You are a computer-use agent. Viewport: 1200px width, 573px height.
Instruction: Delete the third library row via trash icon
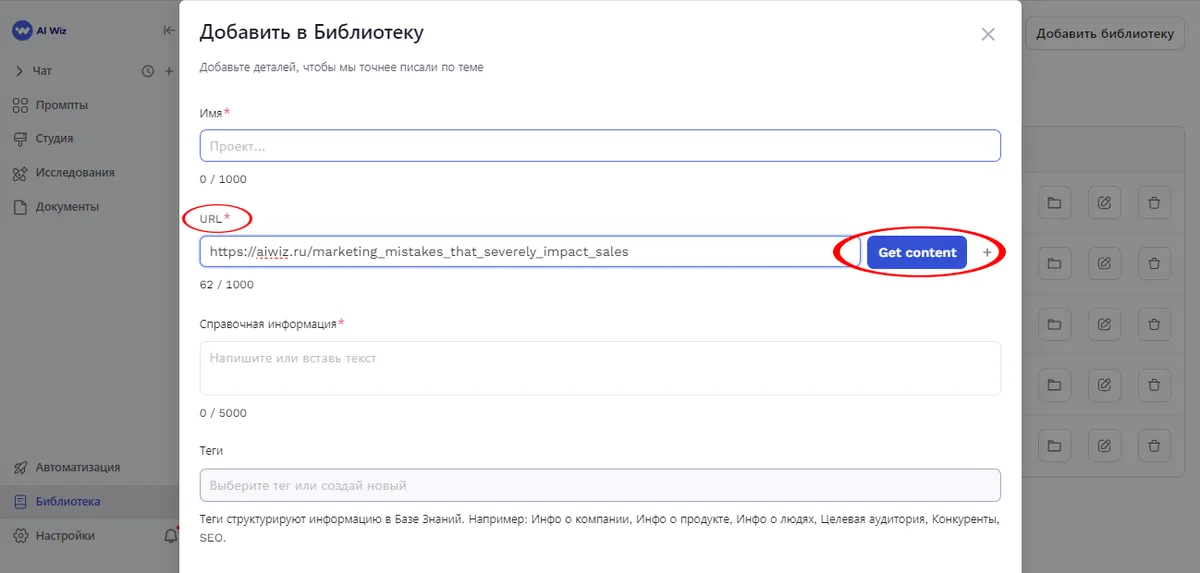coord(1154,324)
